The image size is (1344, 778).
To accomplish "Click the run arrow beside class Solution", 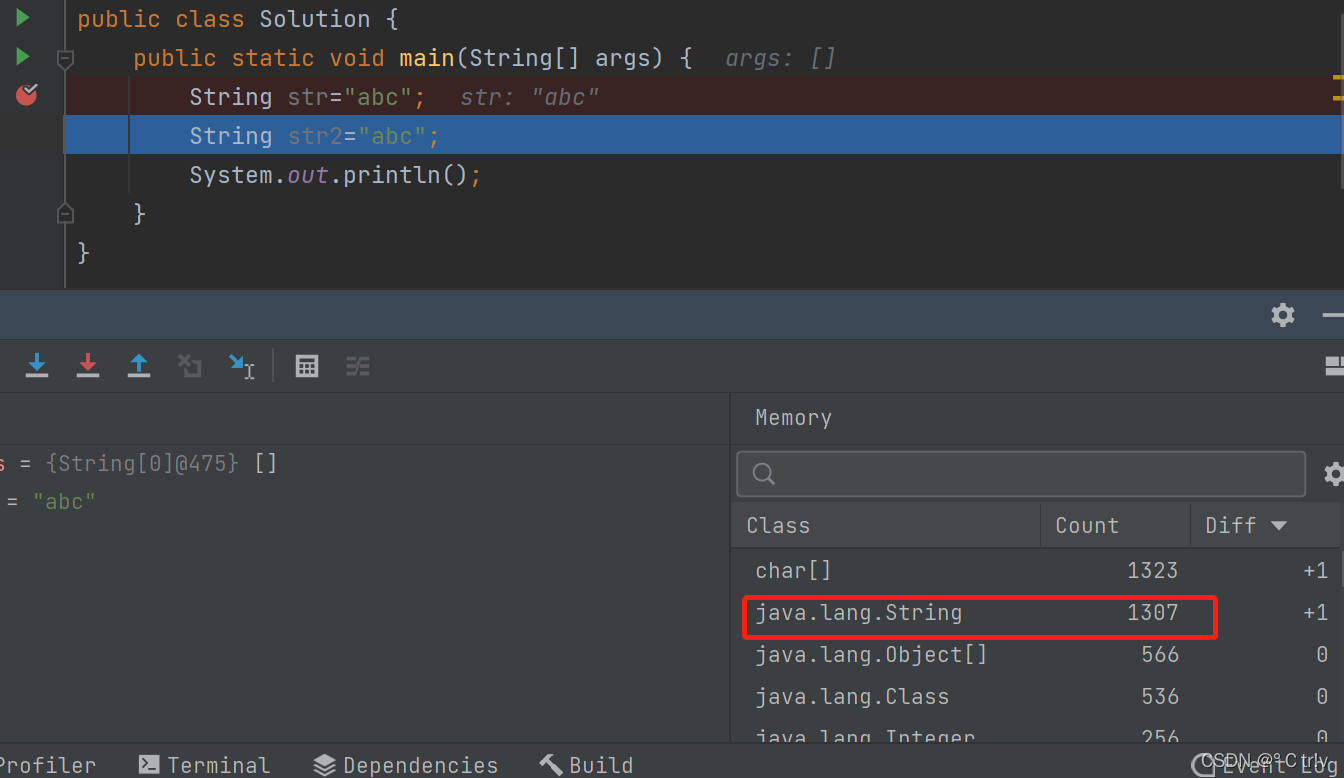I will (x=22, y=18).
